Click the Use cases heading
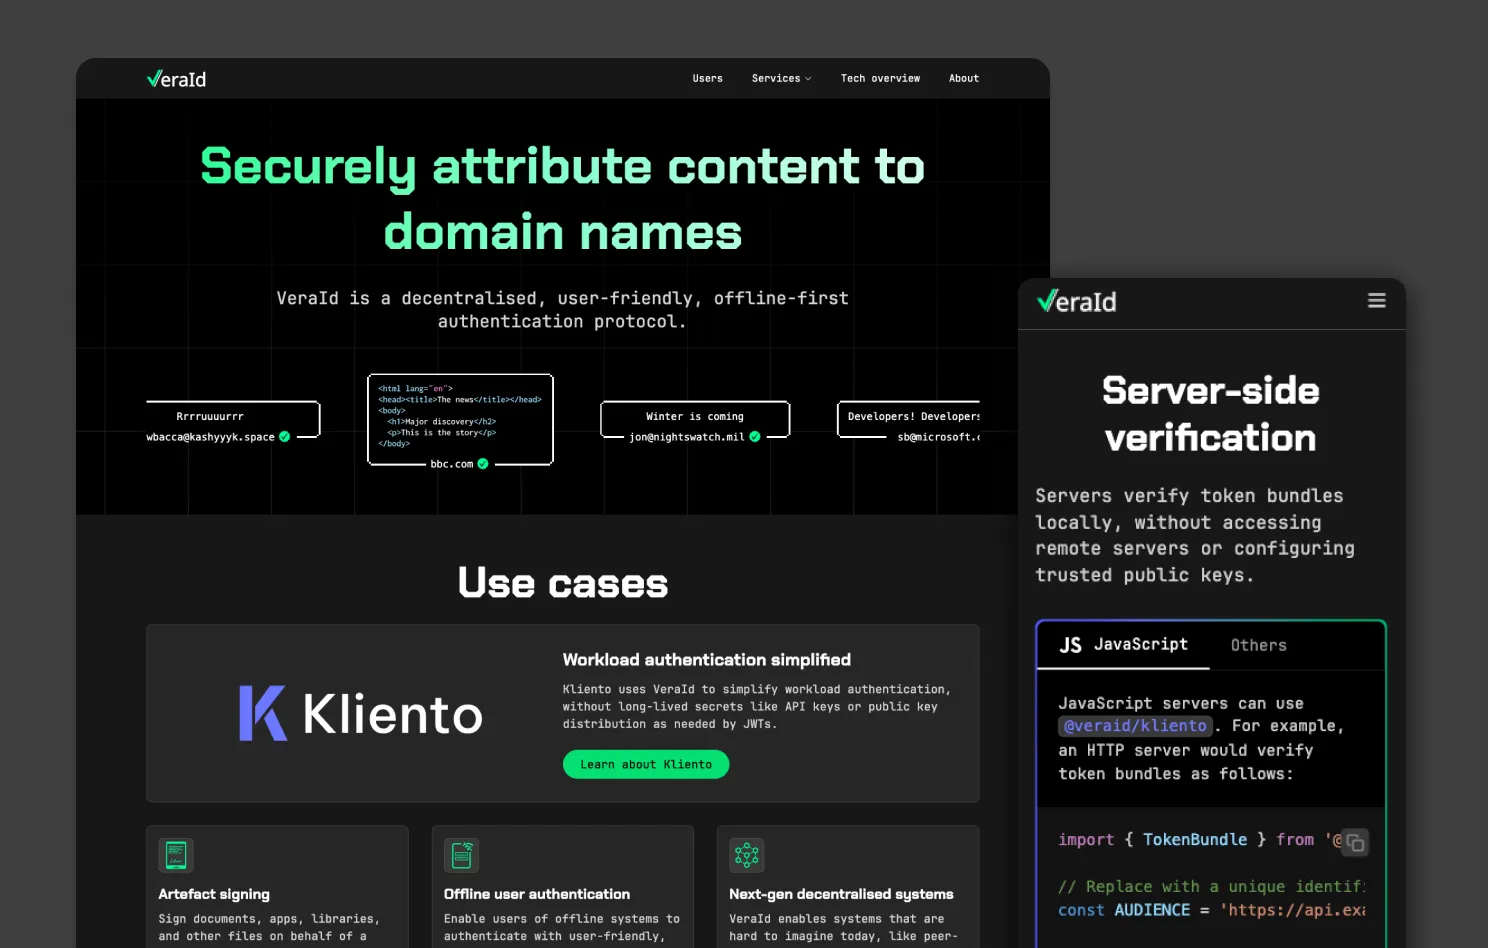 point(563,583)
